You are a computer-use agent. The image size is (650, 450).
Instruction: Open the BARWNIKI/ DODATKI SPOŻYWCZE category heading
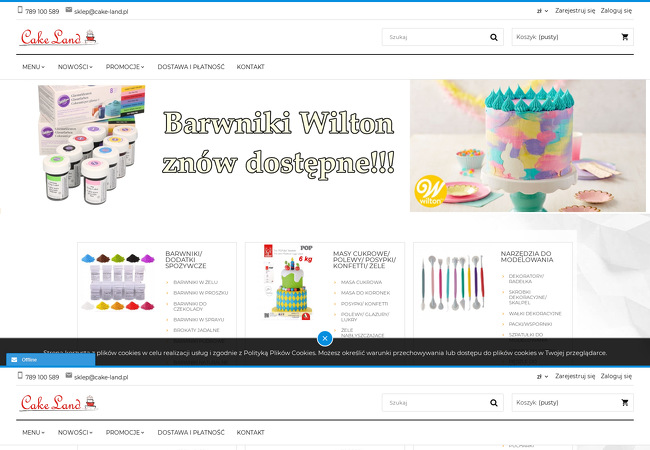(186, 260)
